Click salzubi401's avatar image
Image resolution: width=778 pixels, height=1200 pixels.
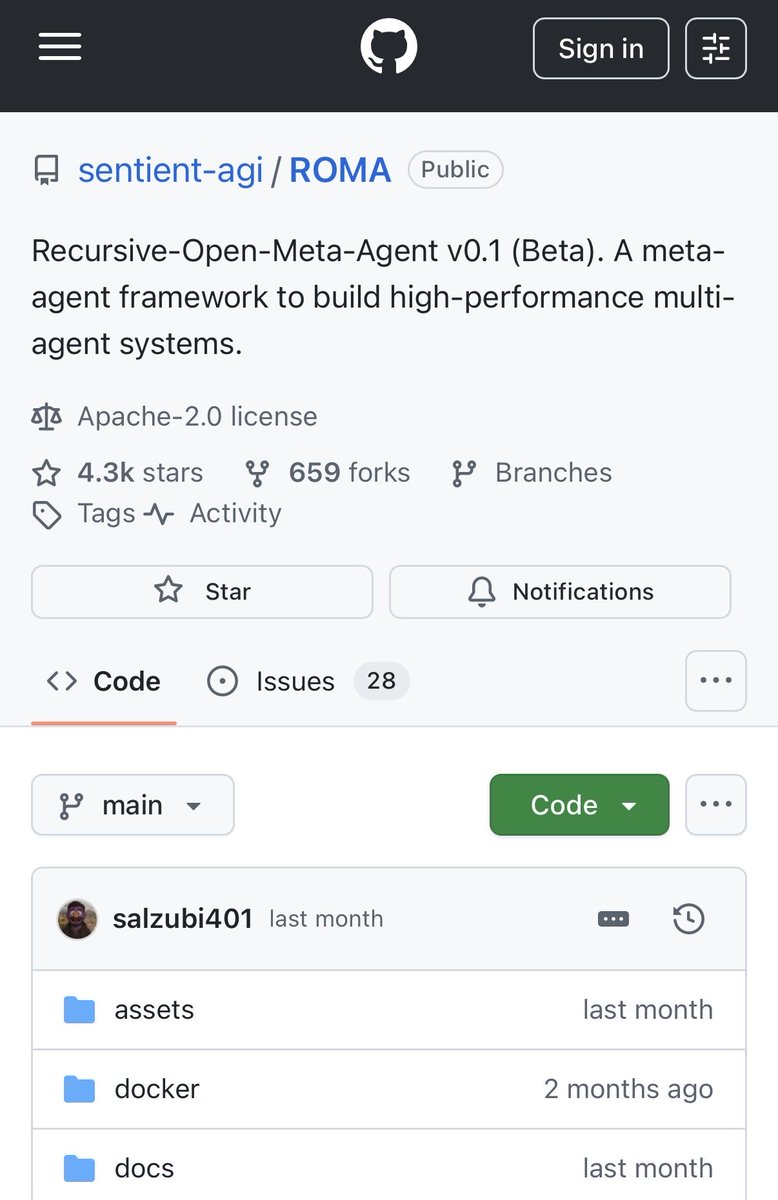click(x=78, y=919)
